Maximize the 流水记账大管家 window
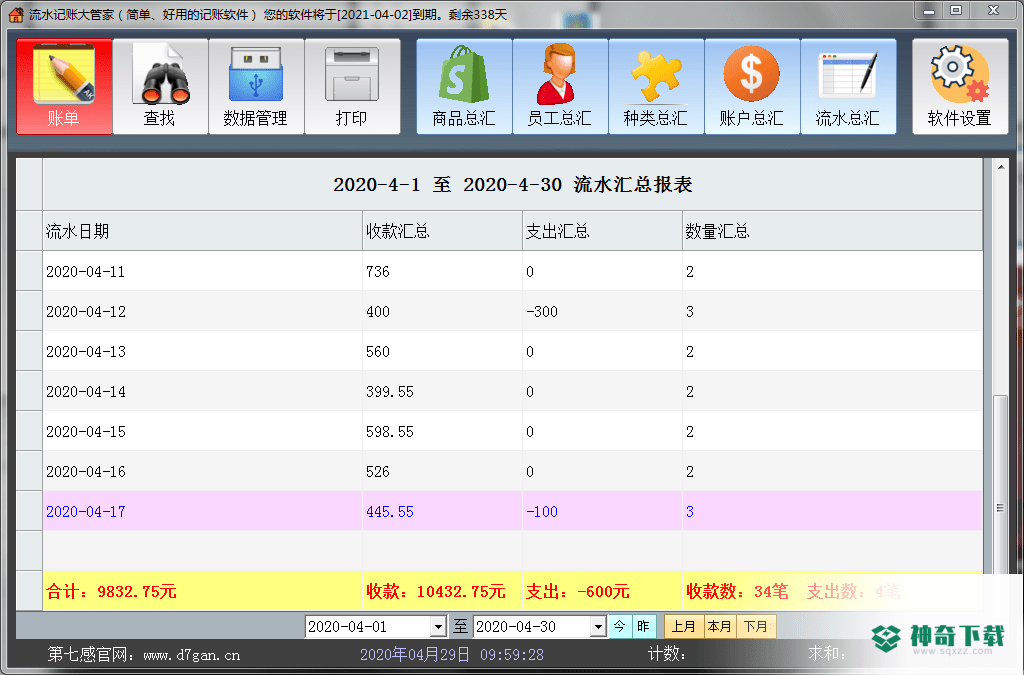The width and height of the screenshot is (1024, 675). tap(956, 11)
